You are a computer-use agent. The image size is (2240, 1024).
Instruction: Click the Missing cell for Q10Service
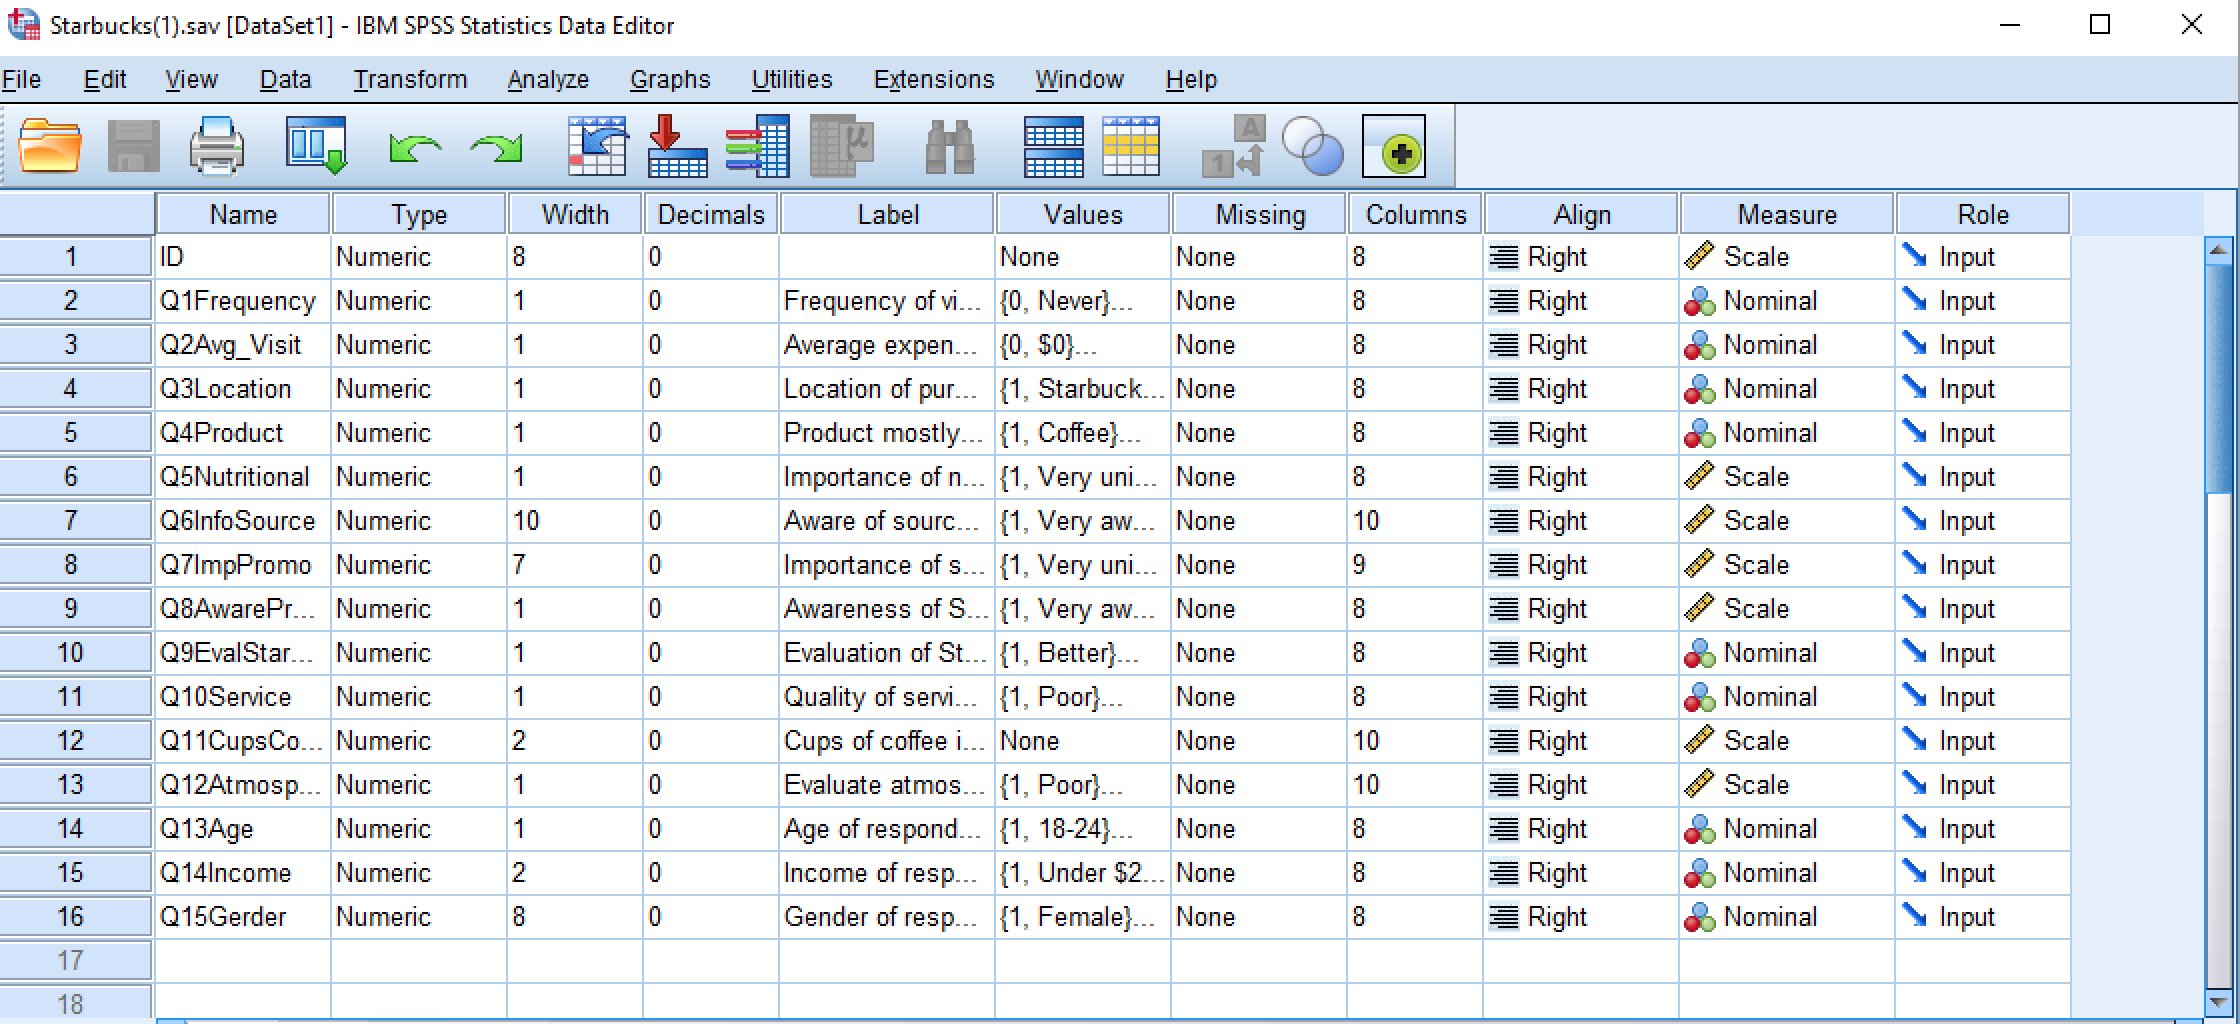coord(1260,697)
